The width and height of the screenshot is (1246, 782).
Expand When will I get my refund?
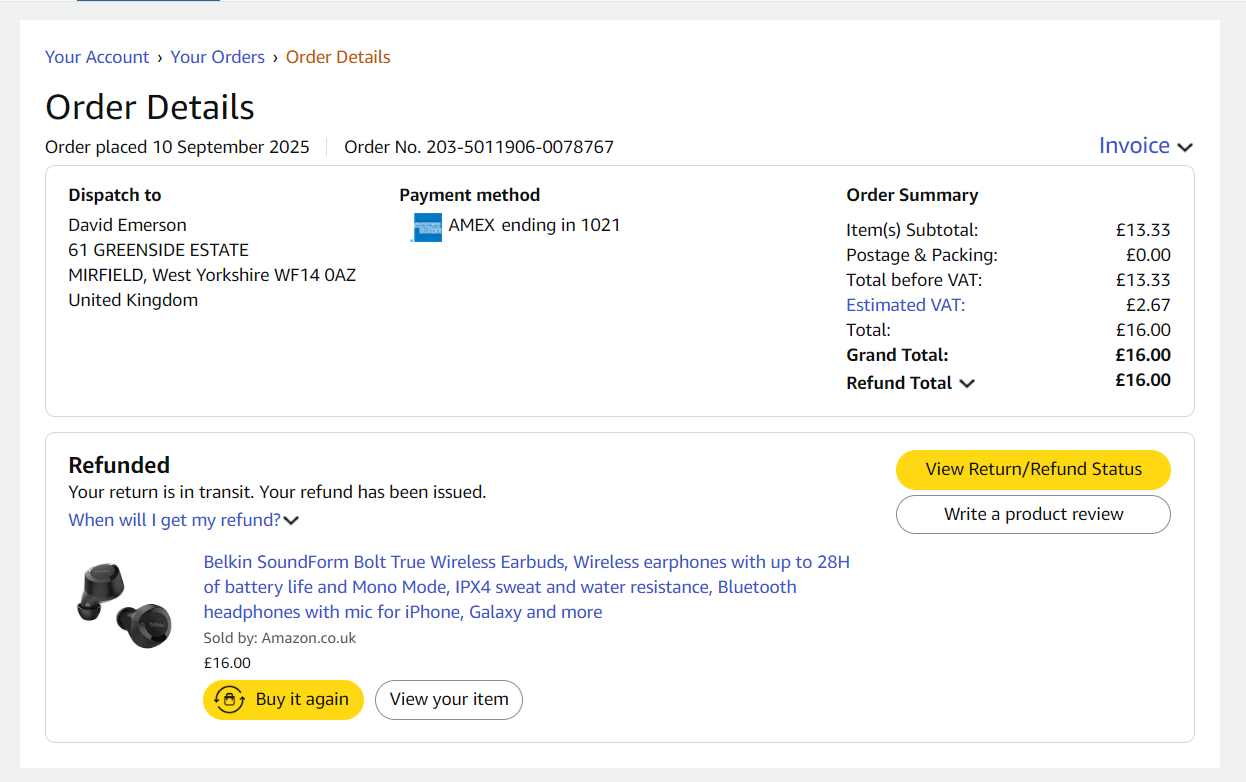coord(184,520)
